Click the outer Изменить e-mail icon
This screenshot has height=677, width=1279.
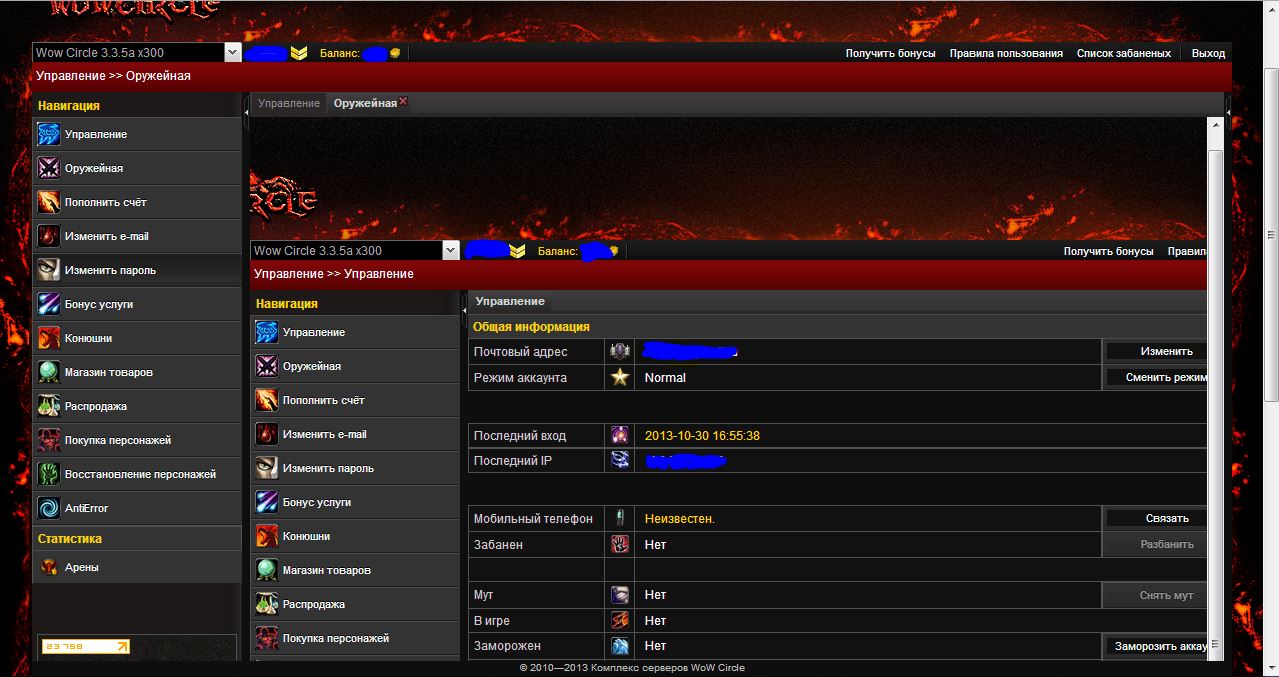[48, 236]
